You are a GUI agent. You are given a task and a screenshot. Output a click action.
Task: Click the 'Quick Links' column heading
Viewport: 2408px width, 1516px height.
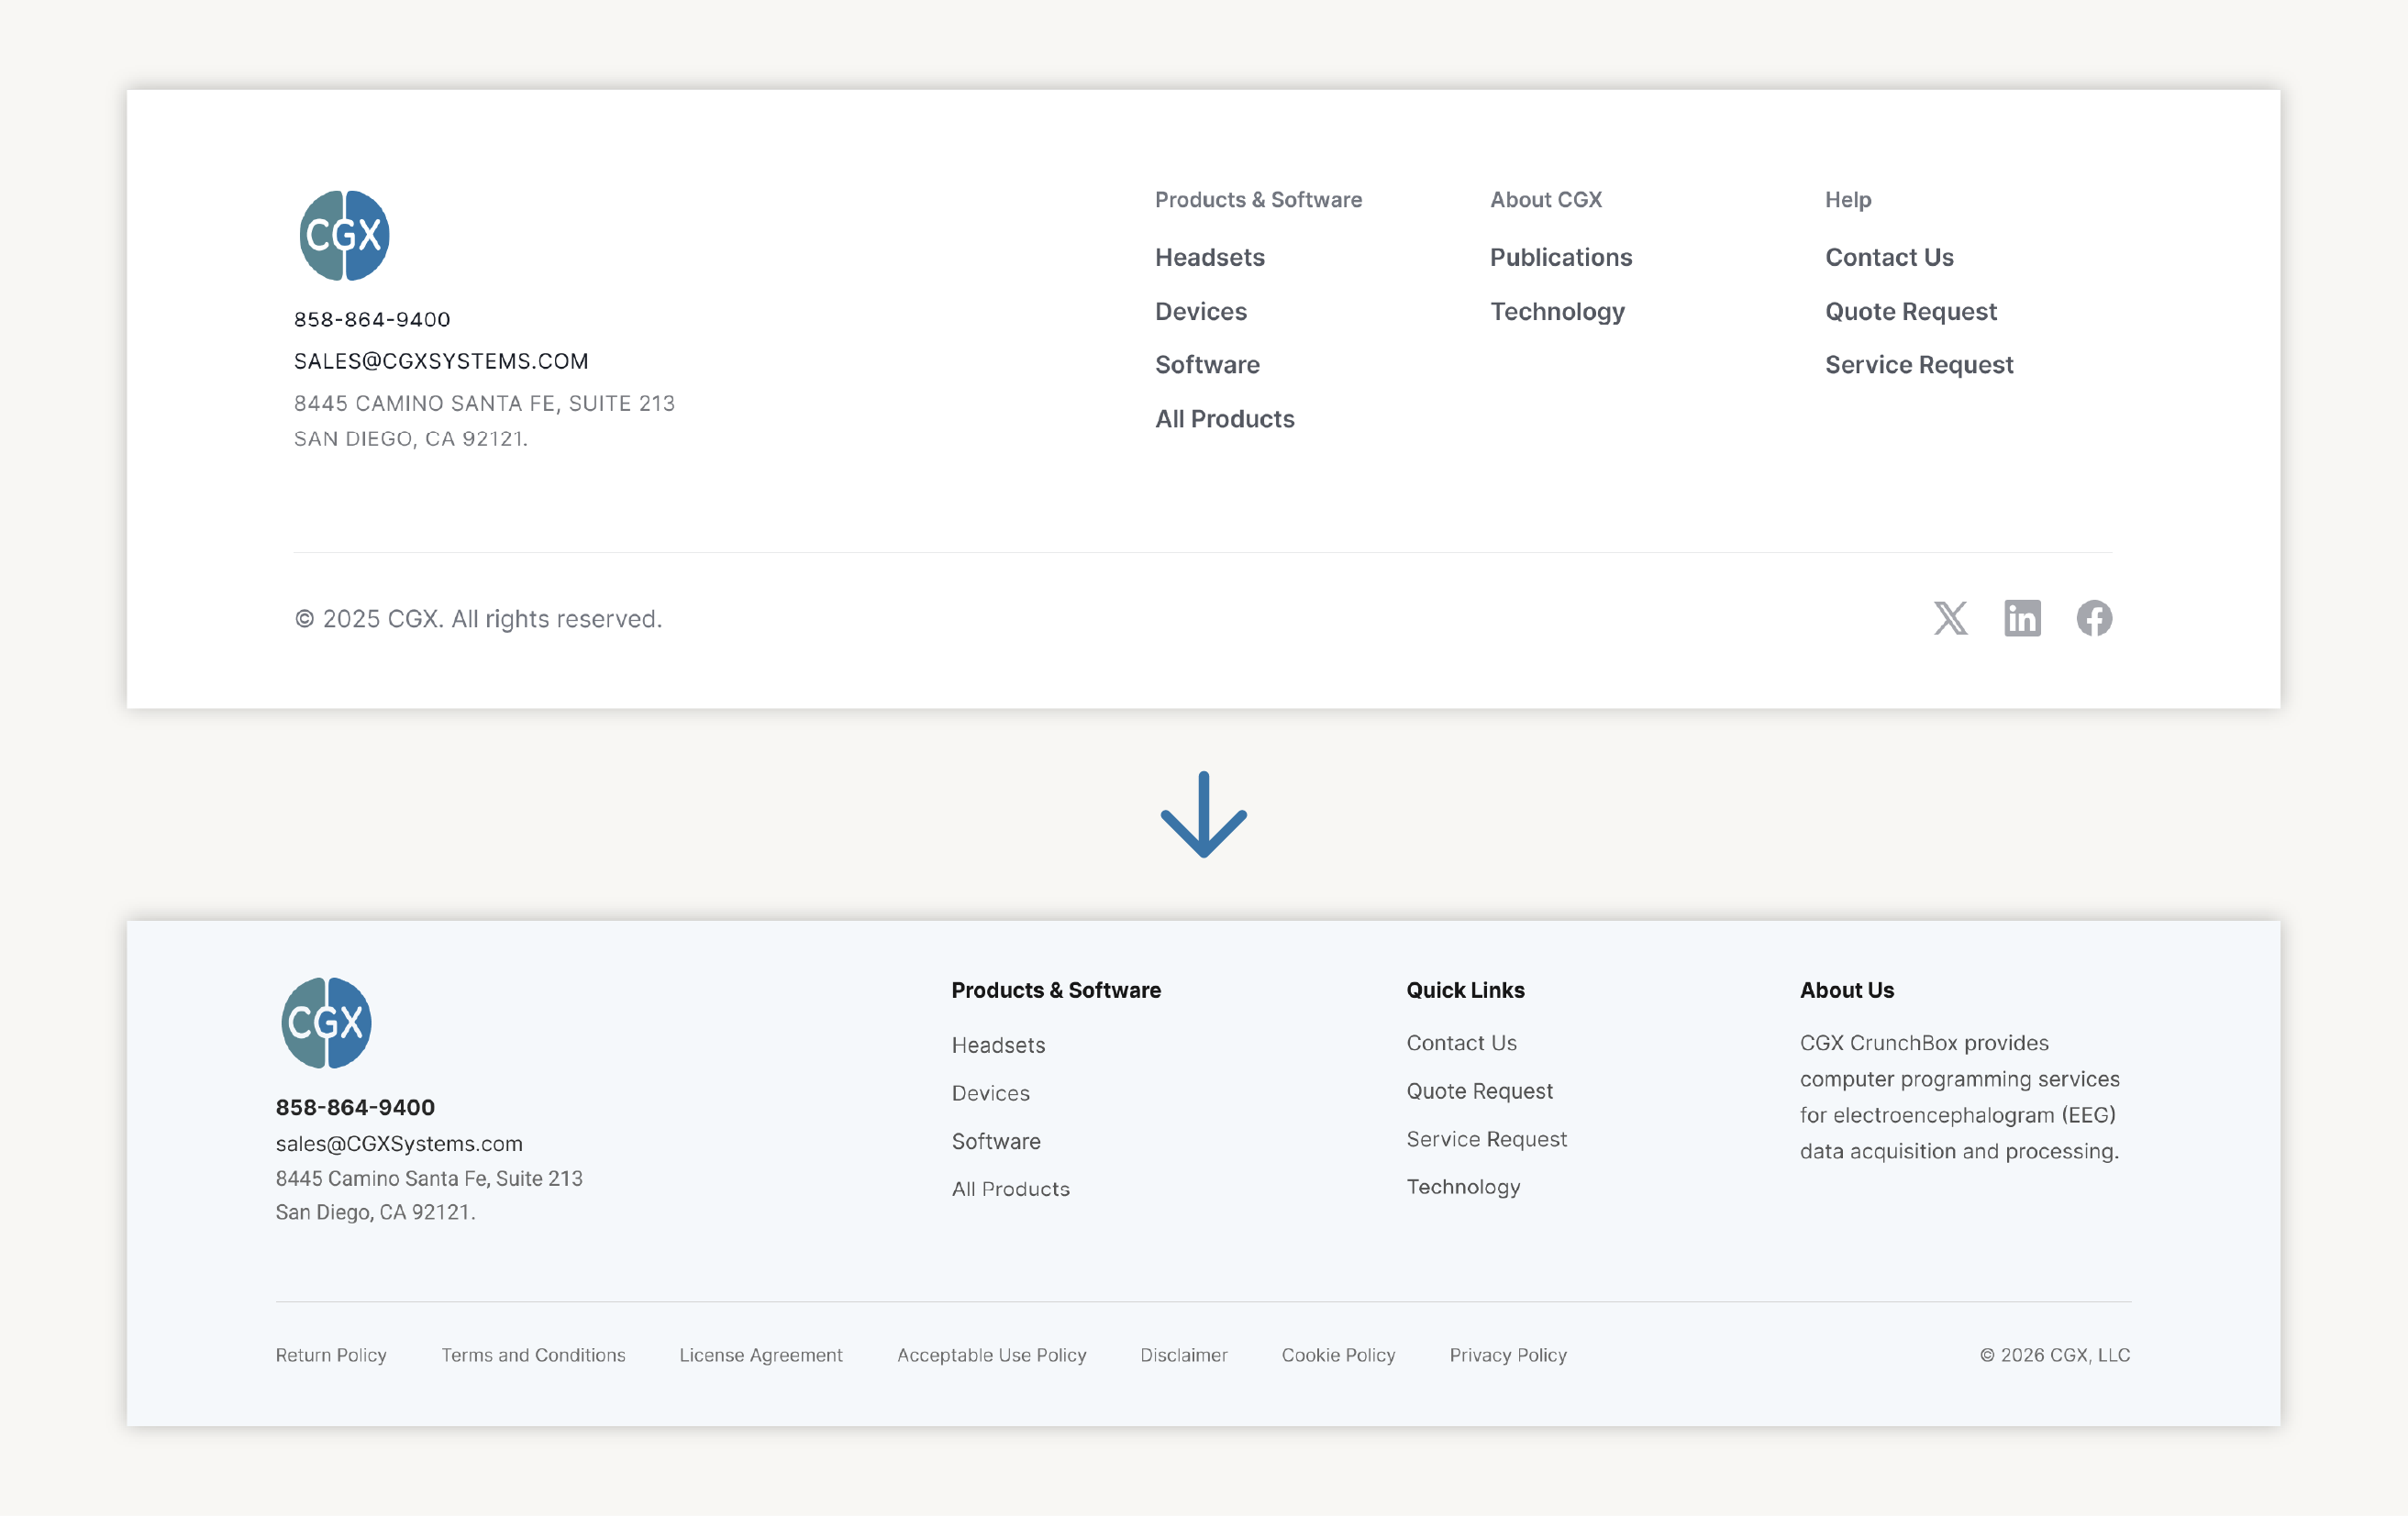click(1465, 990)
